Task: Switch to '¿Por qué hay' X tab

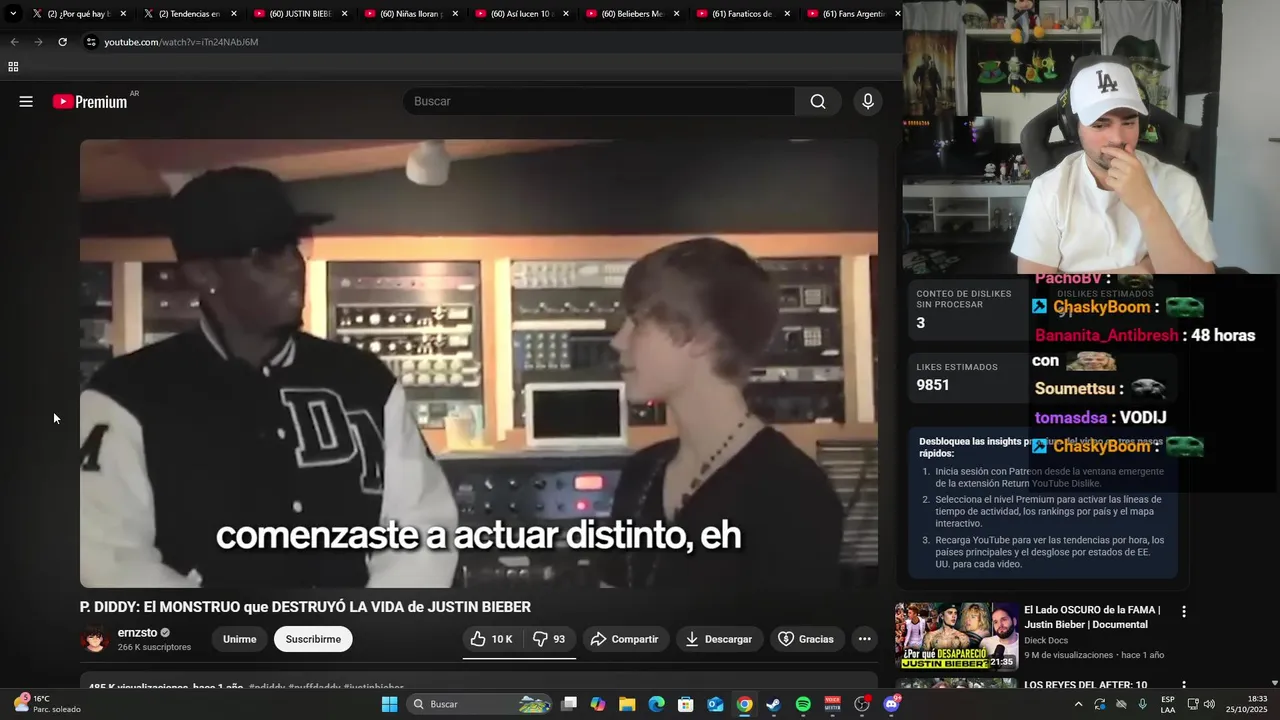Action: (80, 14)
